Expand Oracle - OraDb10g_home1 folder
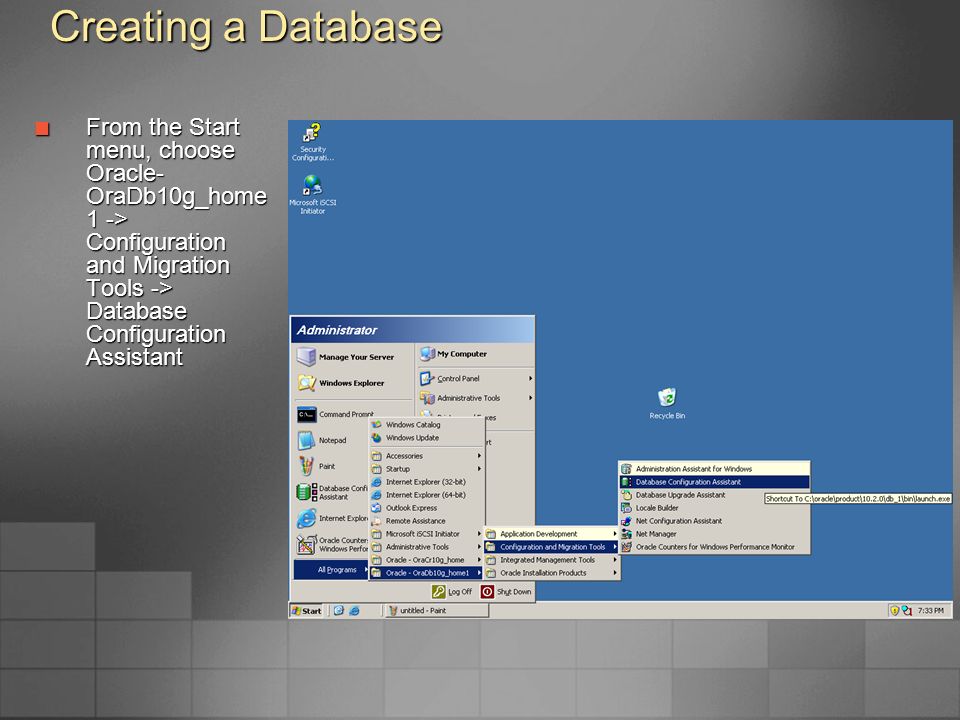The image size is (960, 720). (x=427, y=573)
